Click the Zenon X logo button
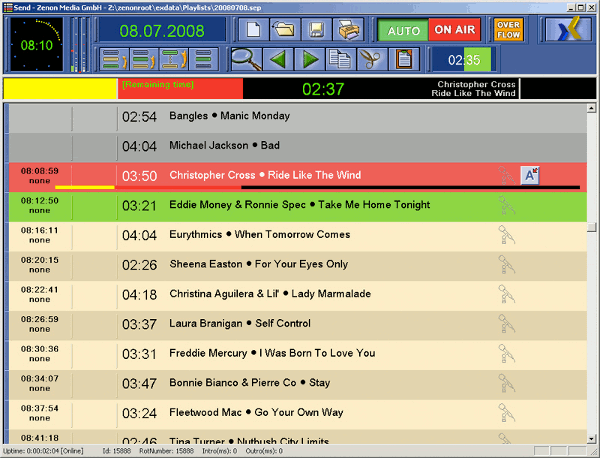Screen dimensions: 600x458 (x=567, y=30)
